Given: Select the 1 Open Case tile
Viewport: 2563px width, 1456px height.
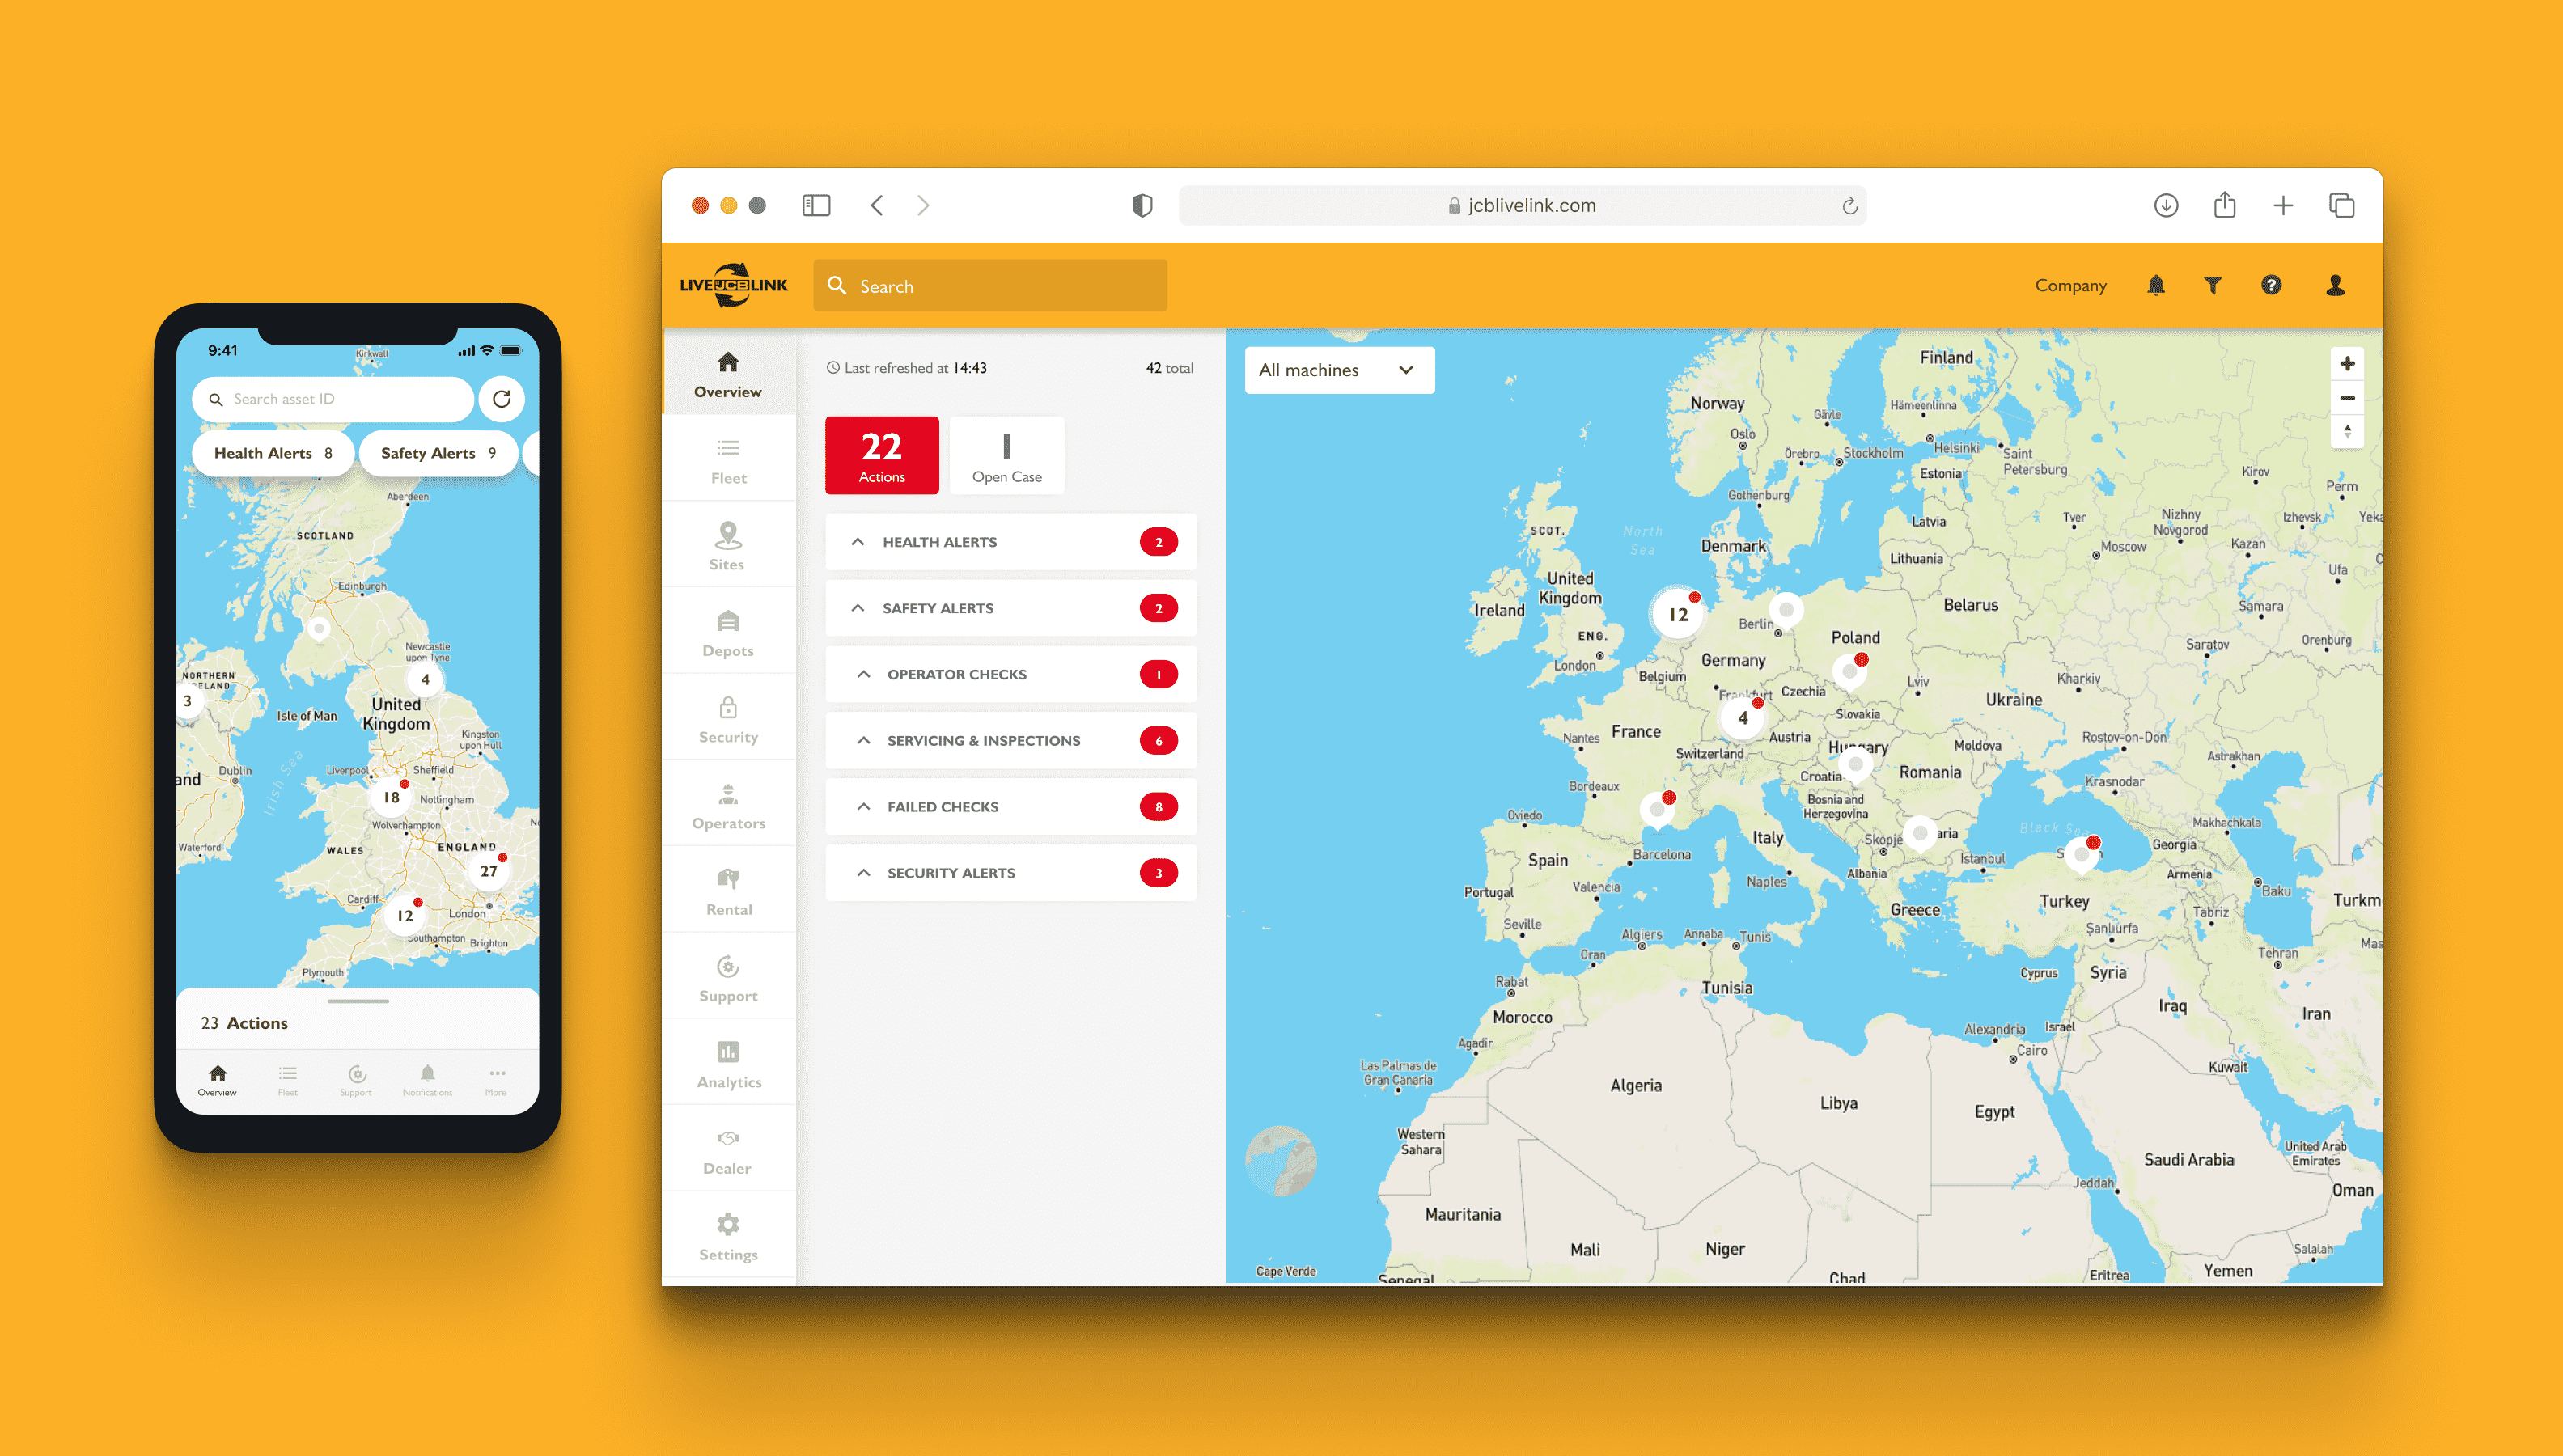Looking at the screenshot, I should (x=1007, y=455).
